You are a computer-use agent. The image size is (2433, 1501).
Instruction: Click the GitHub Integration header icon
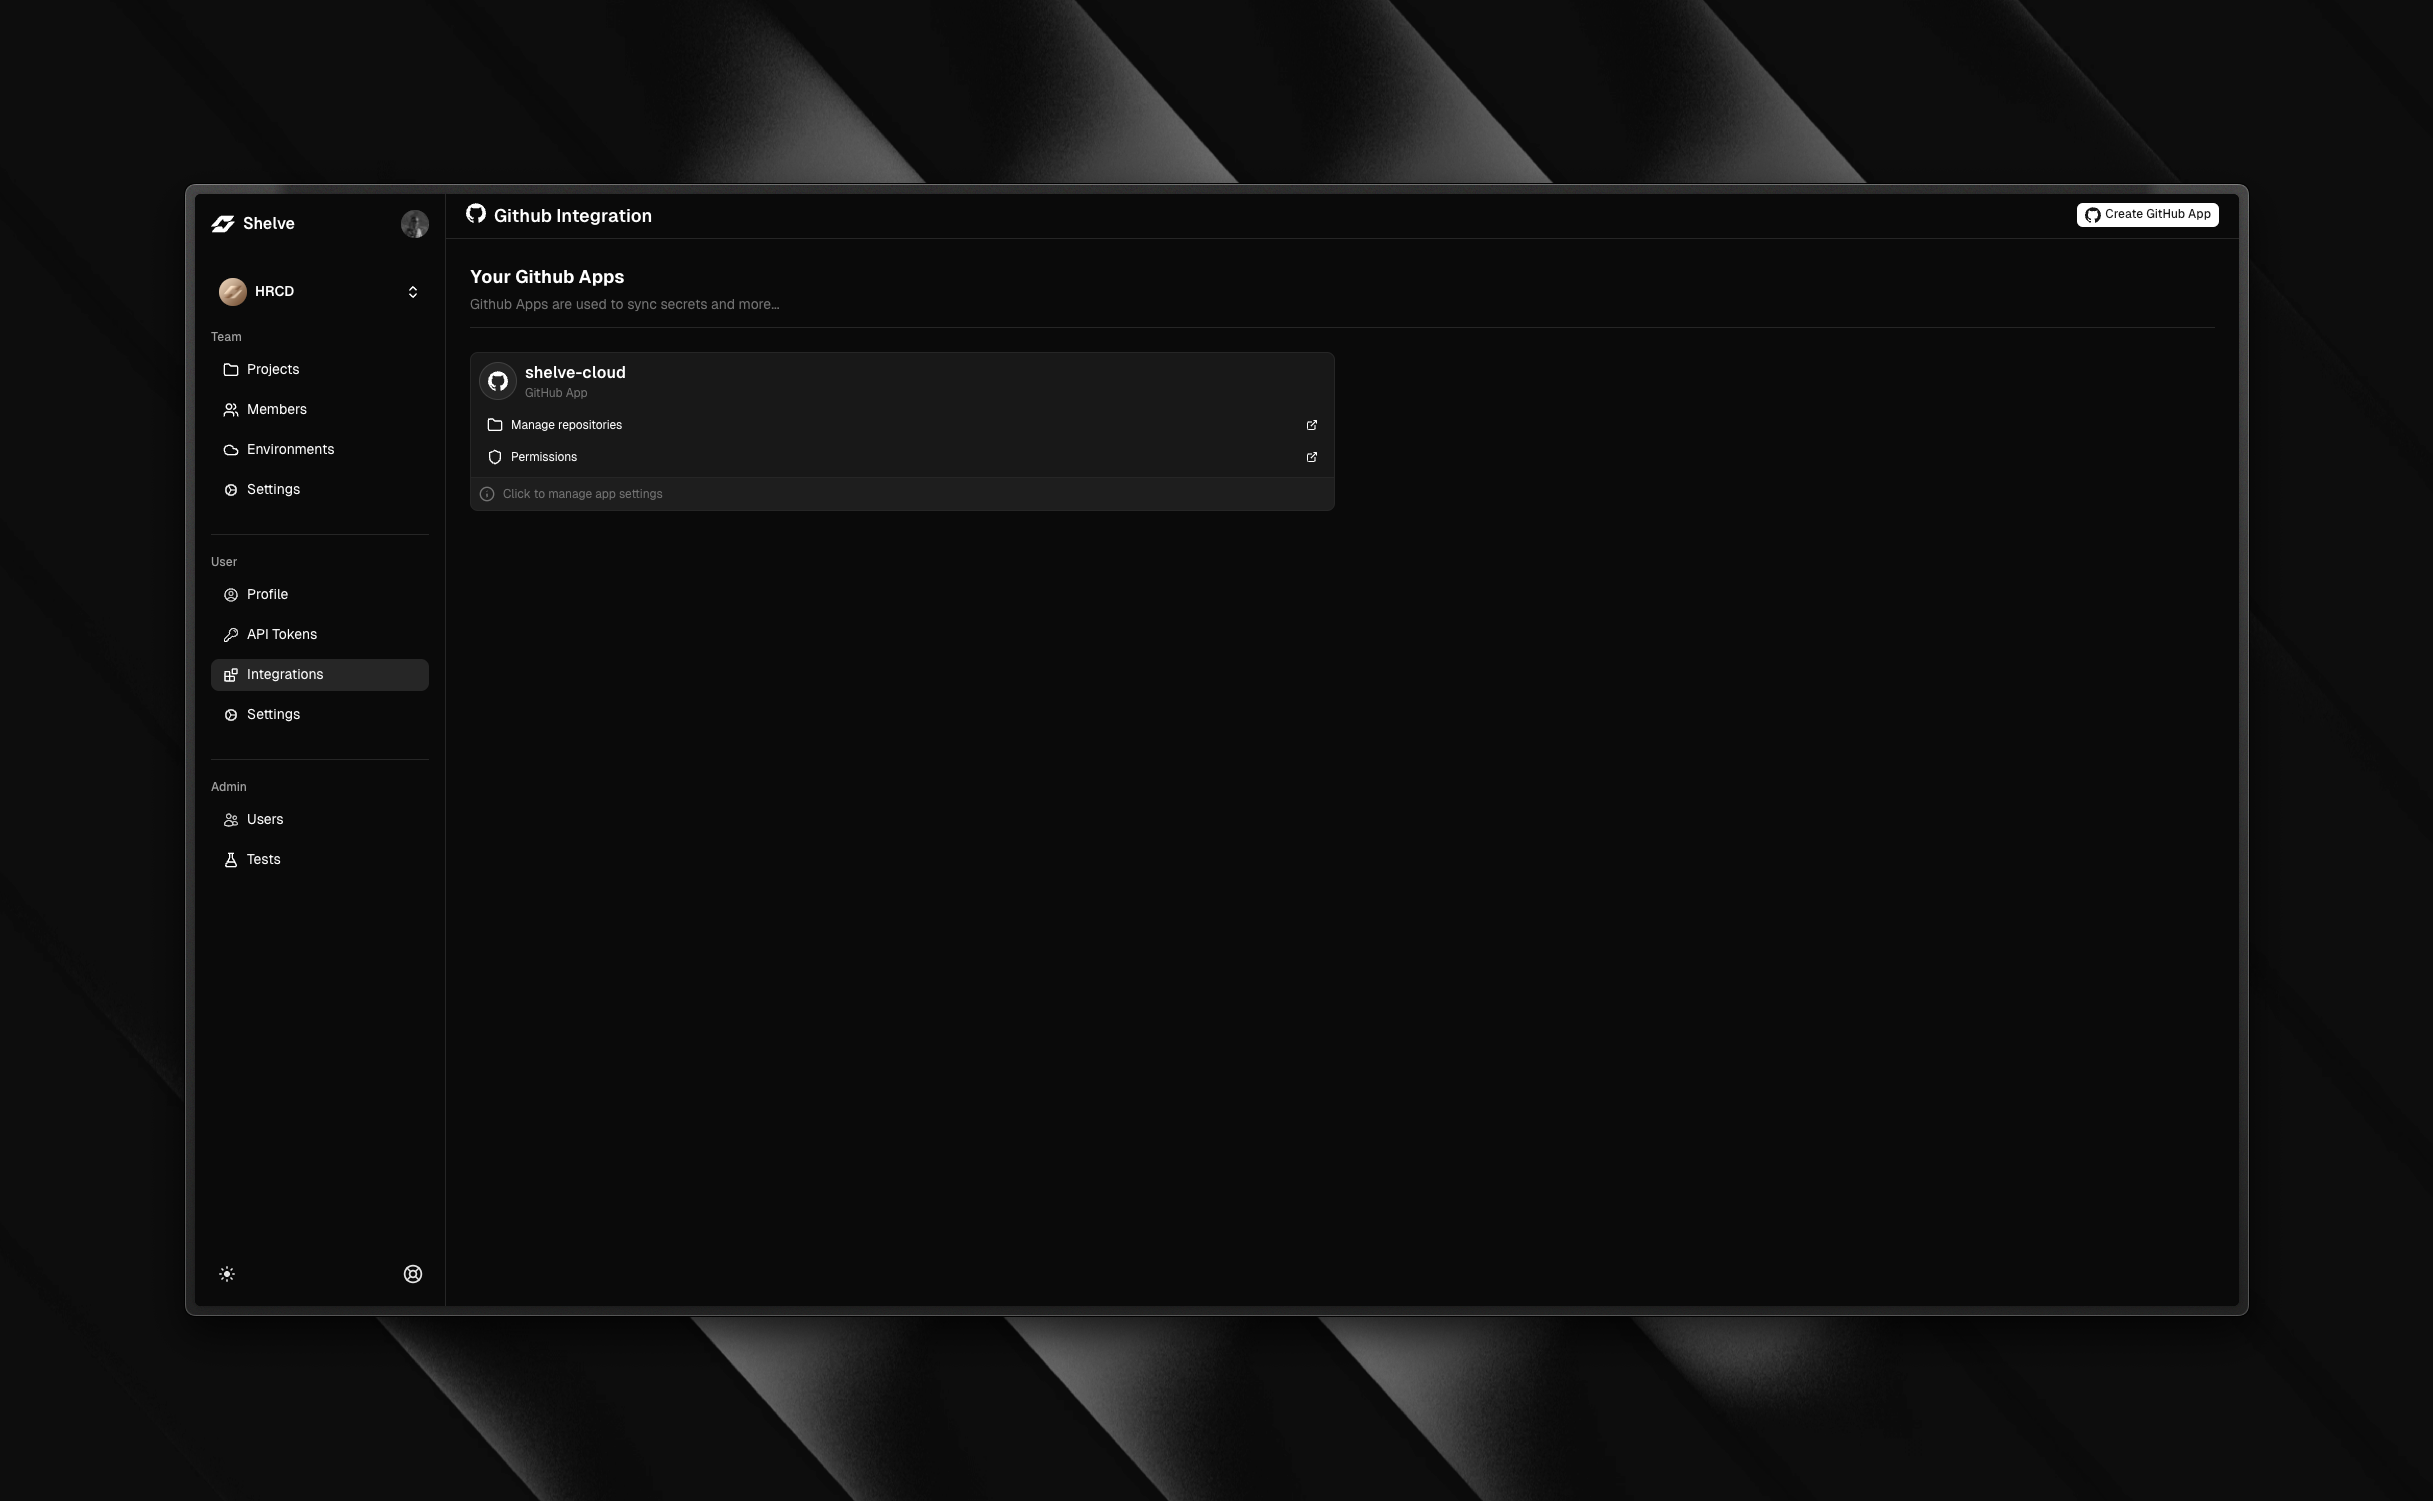[x=478, y=215]
